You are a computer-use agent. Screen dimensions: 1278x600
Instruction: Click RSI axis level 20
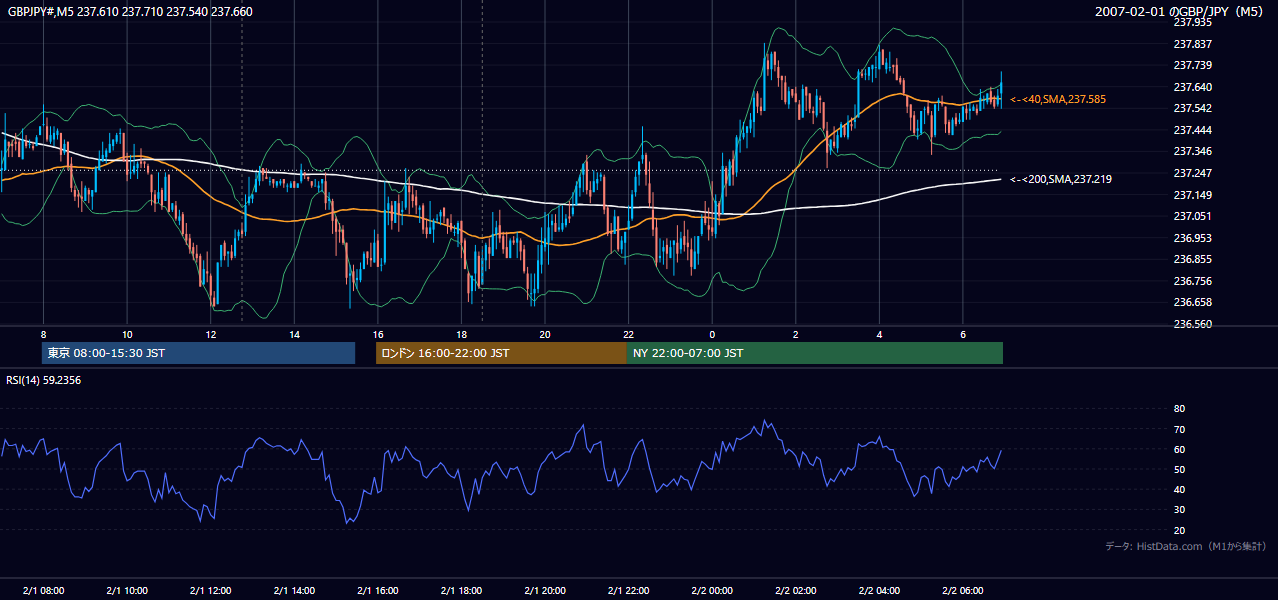pyautogui.click(x=1179, y=531)
